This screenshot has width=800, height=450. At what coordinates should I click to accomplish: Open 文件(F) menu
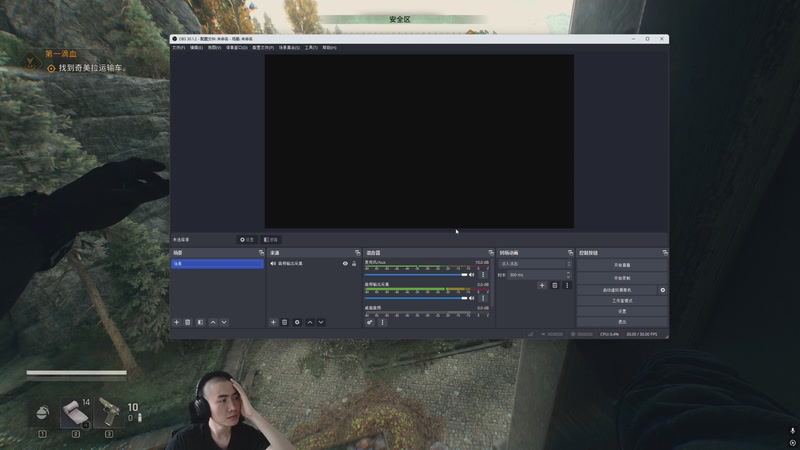click(179, 48)
